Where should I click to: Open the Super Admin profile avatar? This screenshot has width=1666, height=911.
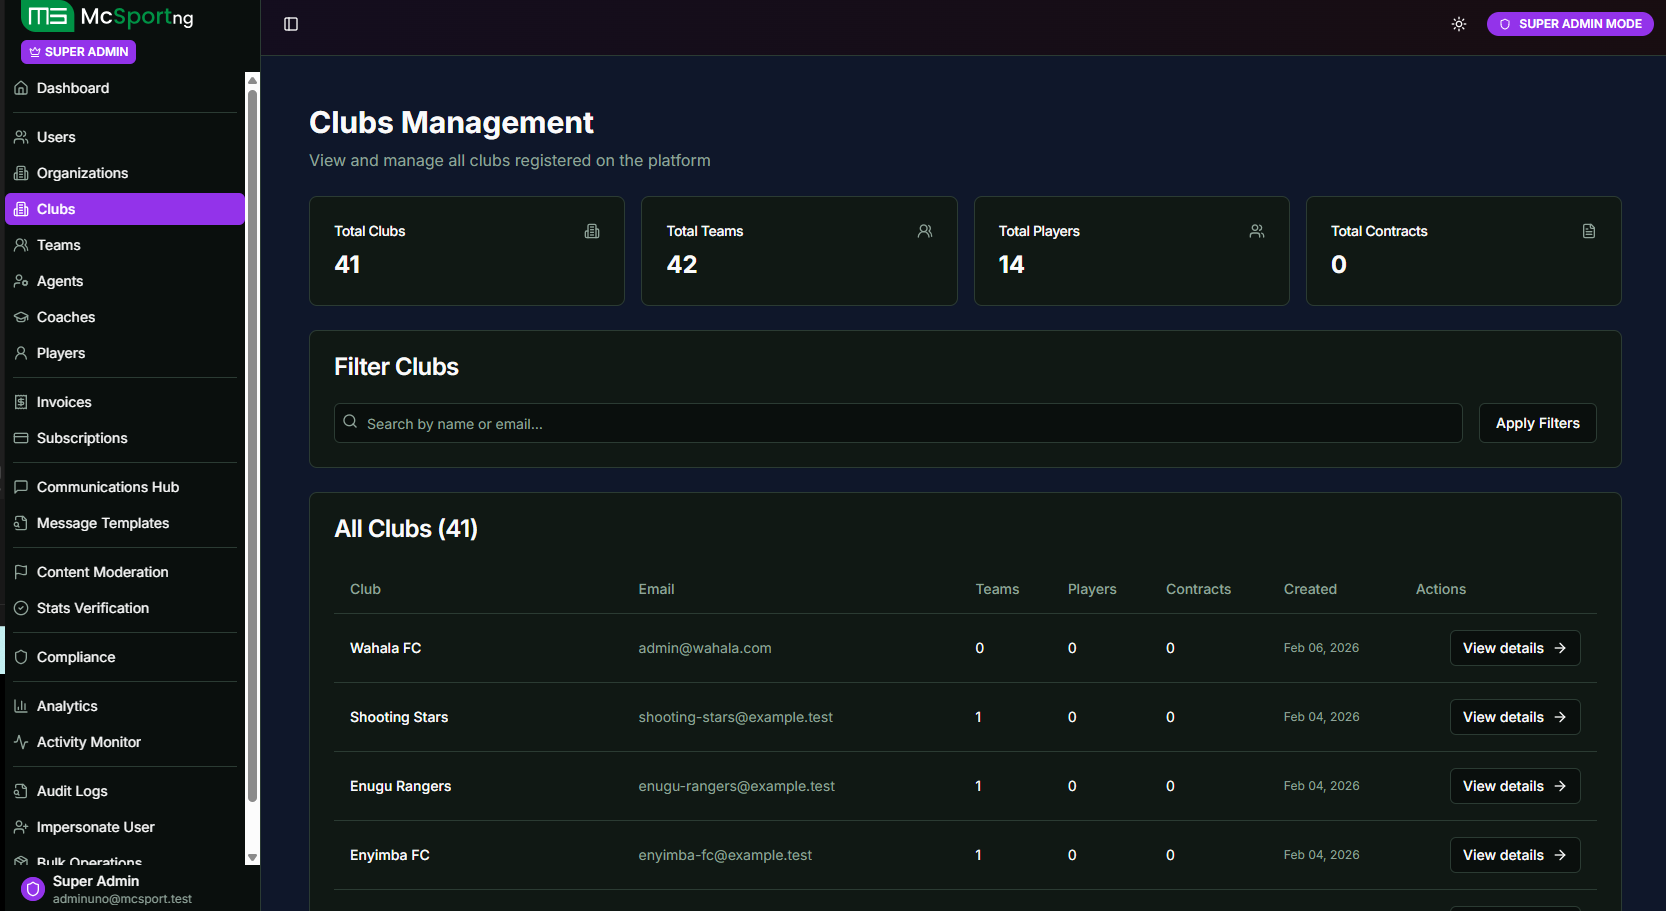[33, 889]
